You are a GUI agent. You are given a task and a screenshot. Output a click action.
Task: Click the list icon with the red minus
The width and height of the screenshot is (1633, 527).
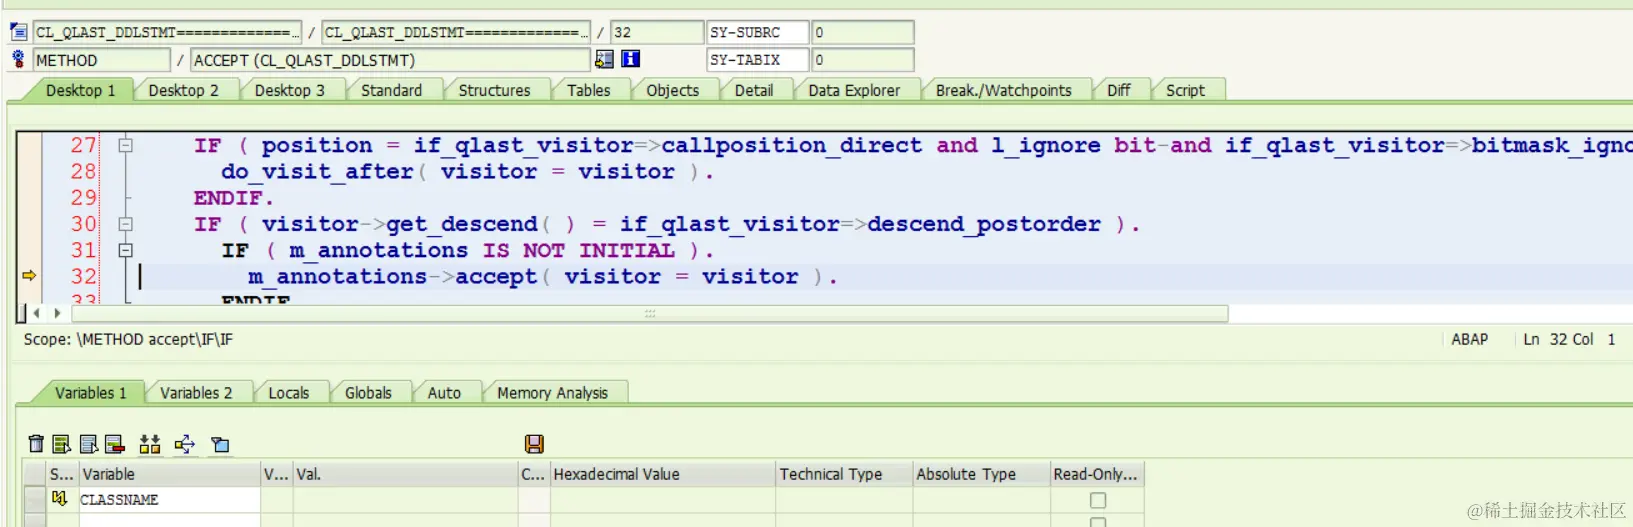click(115, 444)
